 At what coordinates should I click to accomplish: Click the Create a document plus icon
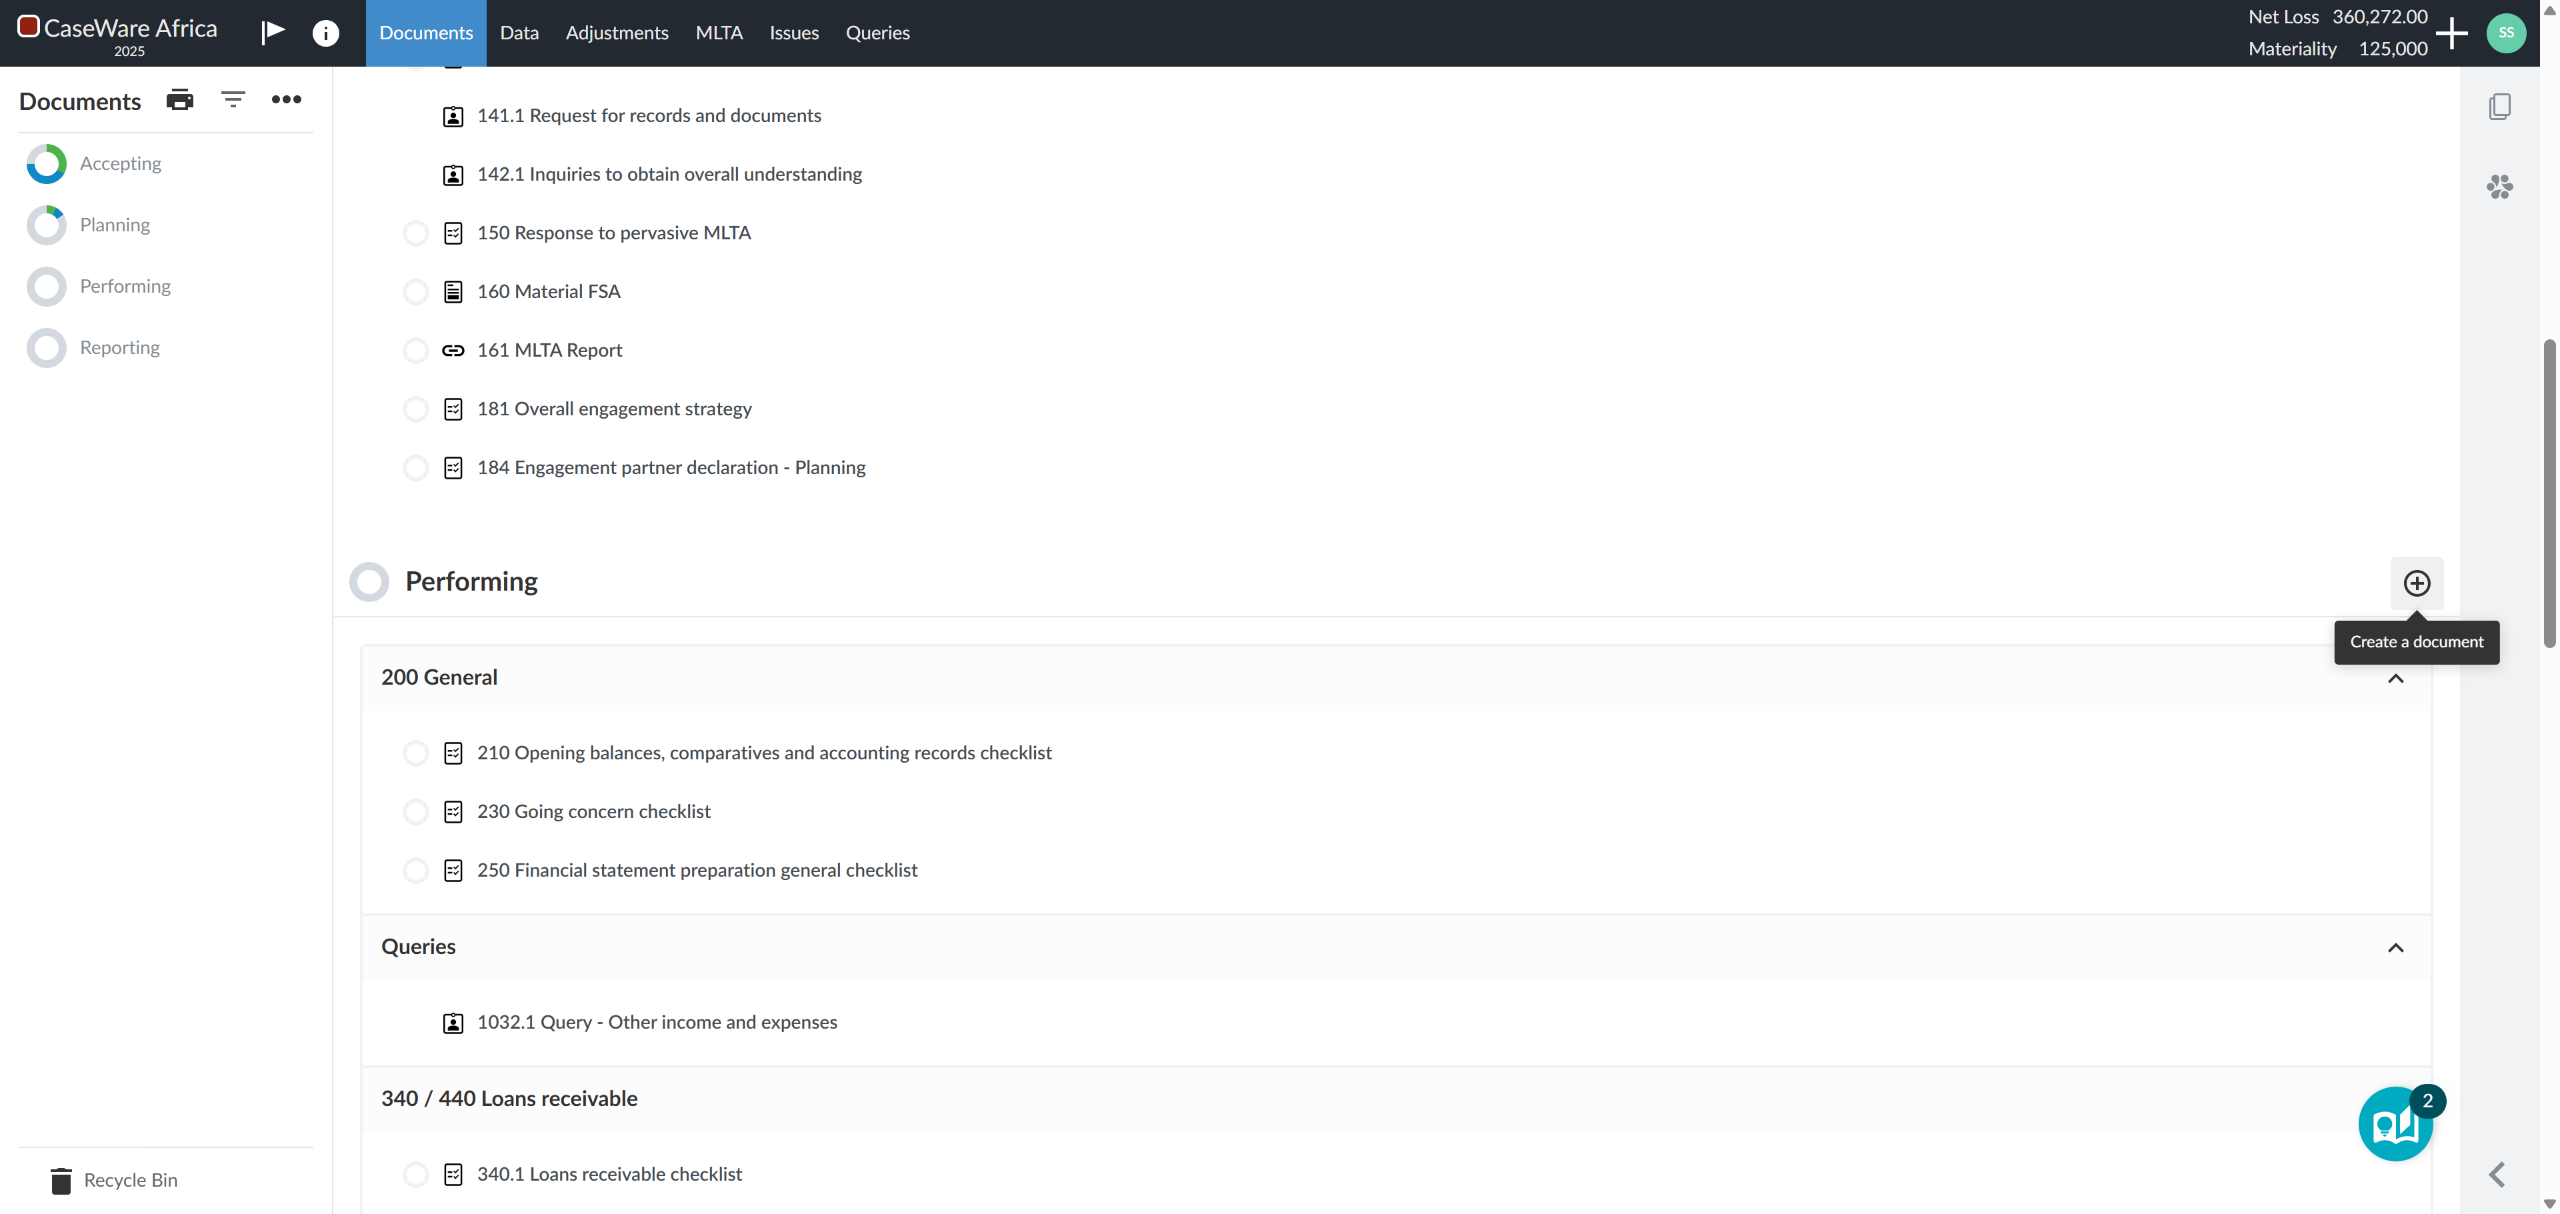tap(2416, 583)
